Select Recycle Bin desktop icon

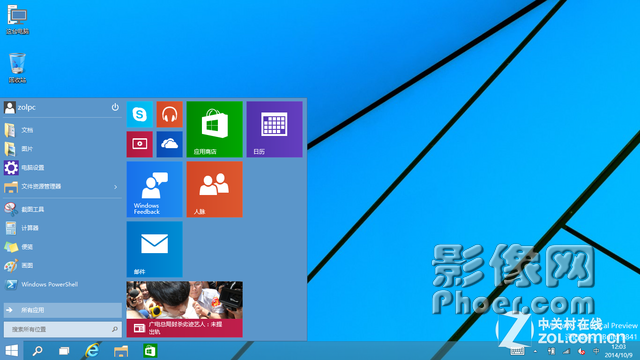click(18, 68)
